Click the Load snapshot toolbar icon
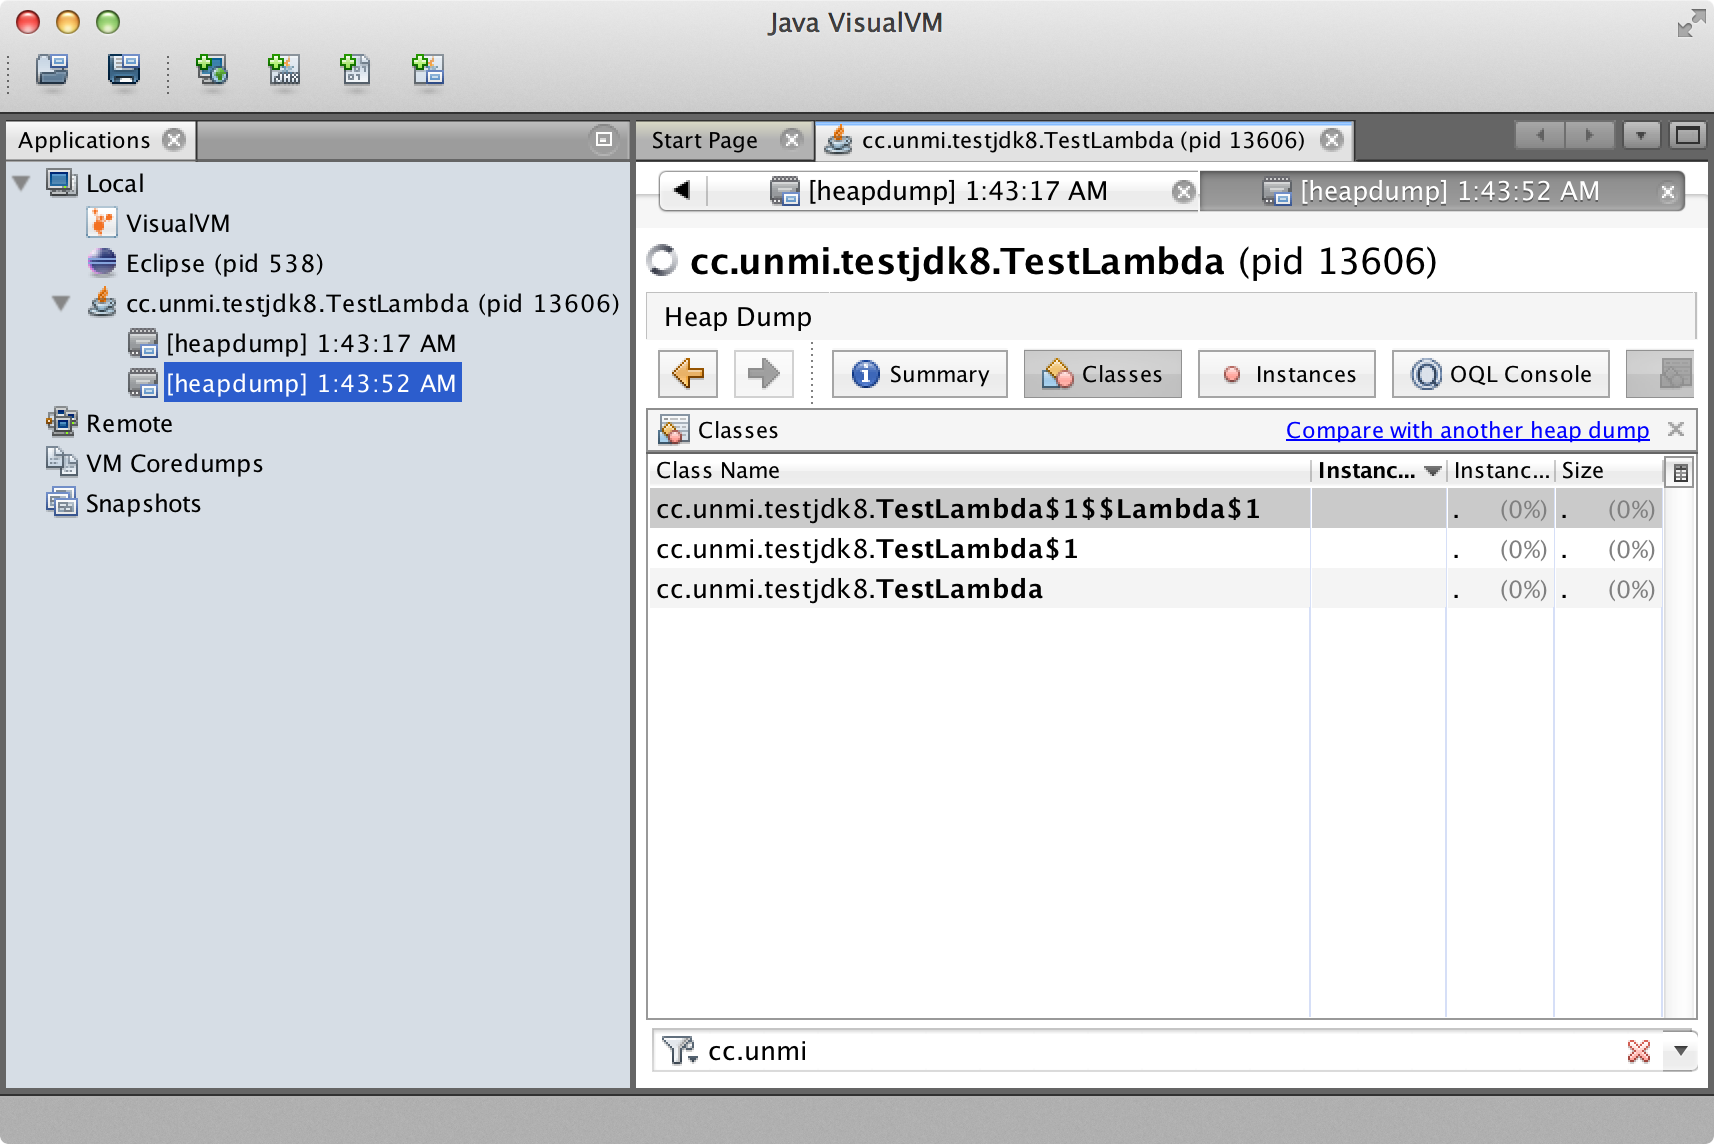This screenshot has width=1714, height=1144. coord(52,70)
